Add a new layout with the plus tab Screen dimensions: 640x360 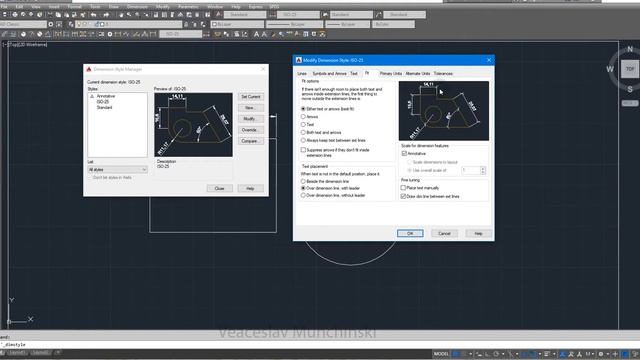[x=58, y=353]
